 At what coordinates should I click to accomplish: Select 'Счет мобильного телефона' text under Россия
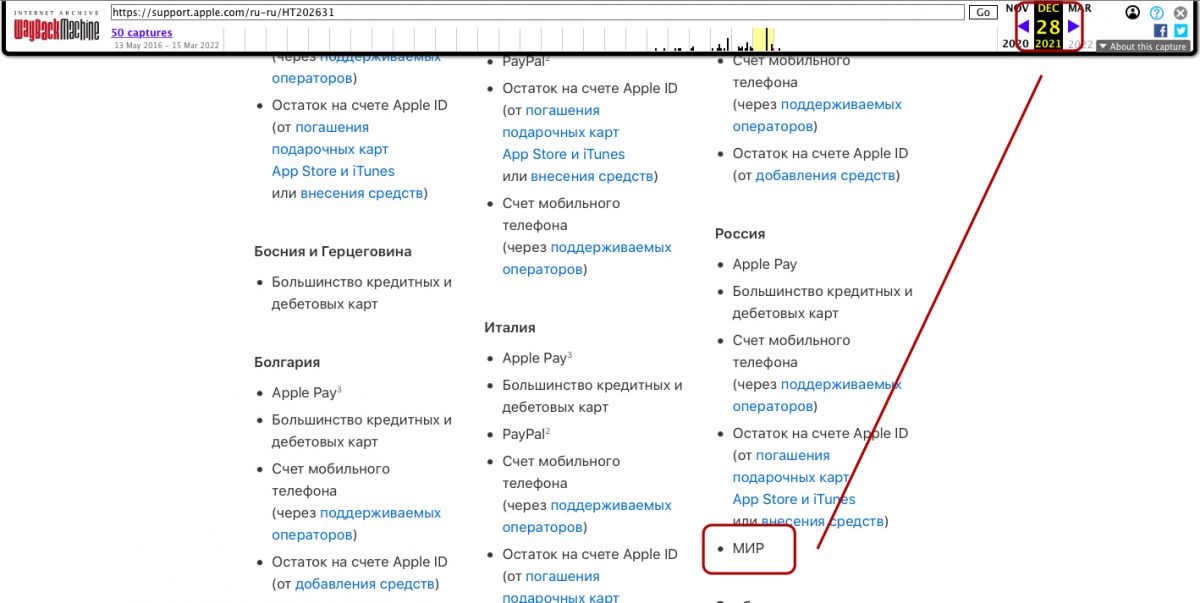click(791, 351)
